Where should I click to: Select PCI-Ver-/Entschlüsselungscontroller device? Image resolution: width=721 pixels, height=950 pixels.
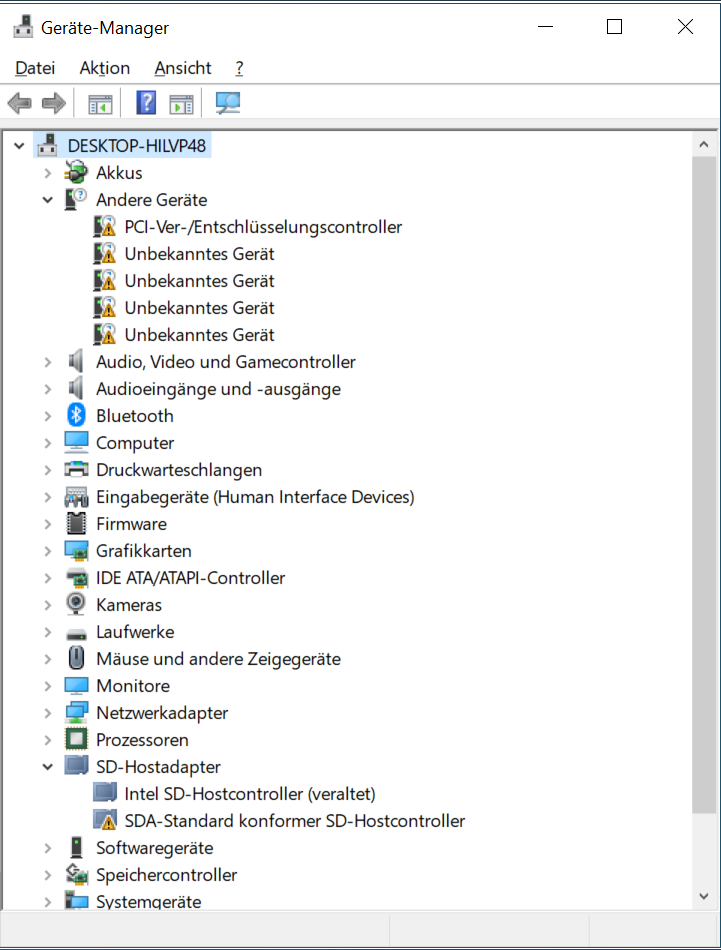[x=263, y=227]
